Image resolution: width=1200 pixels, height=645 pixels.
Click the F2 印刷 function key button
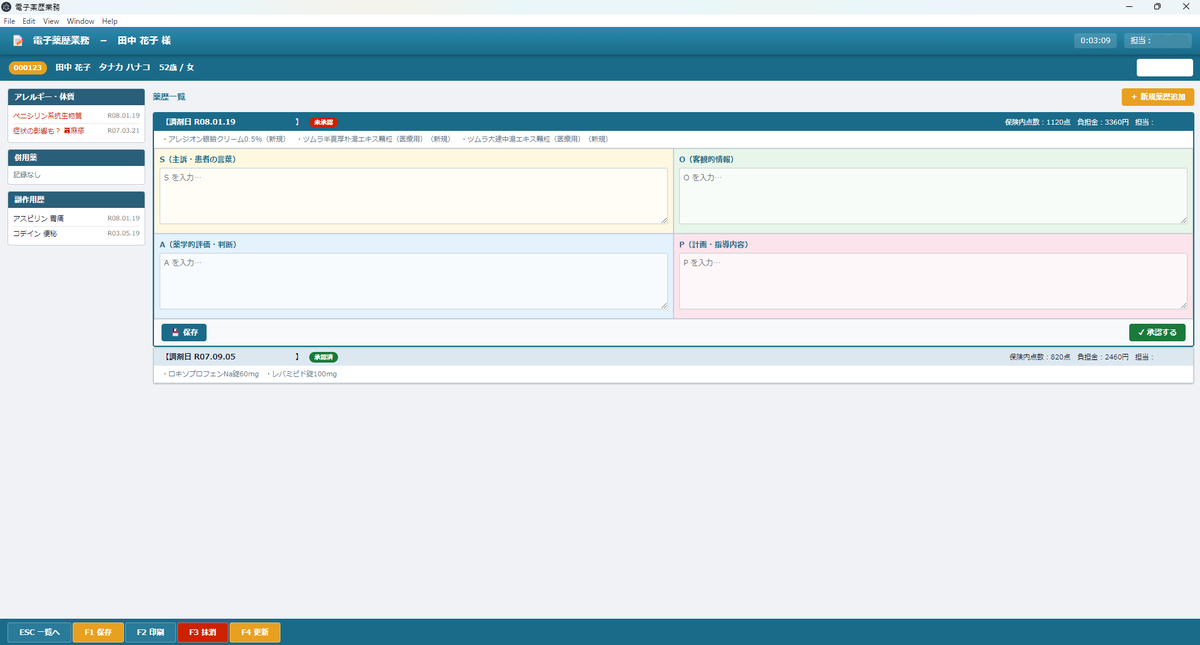tap(150, 632)
